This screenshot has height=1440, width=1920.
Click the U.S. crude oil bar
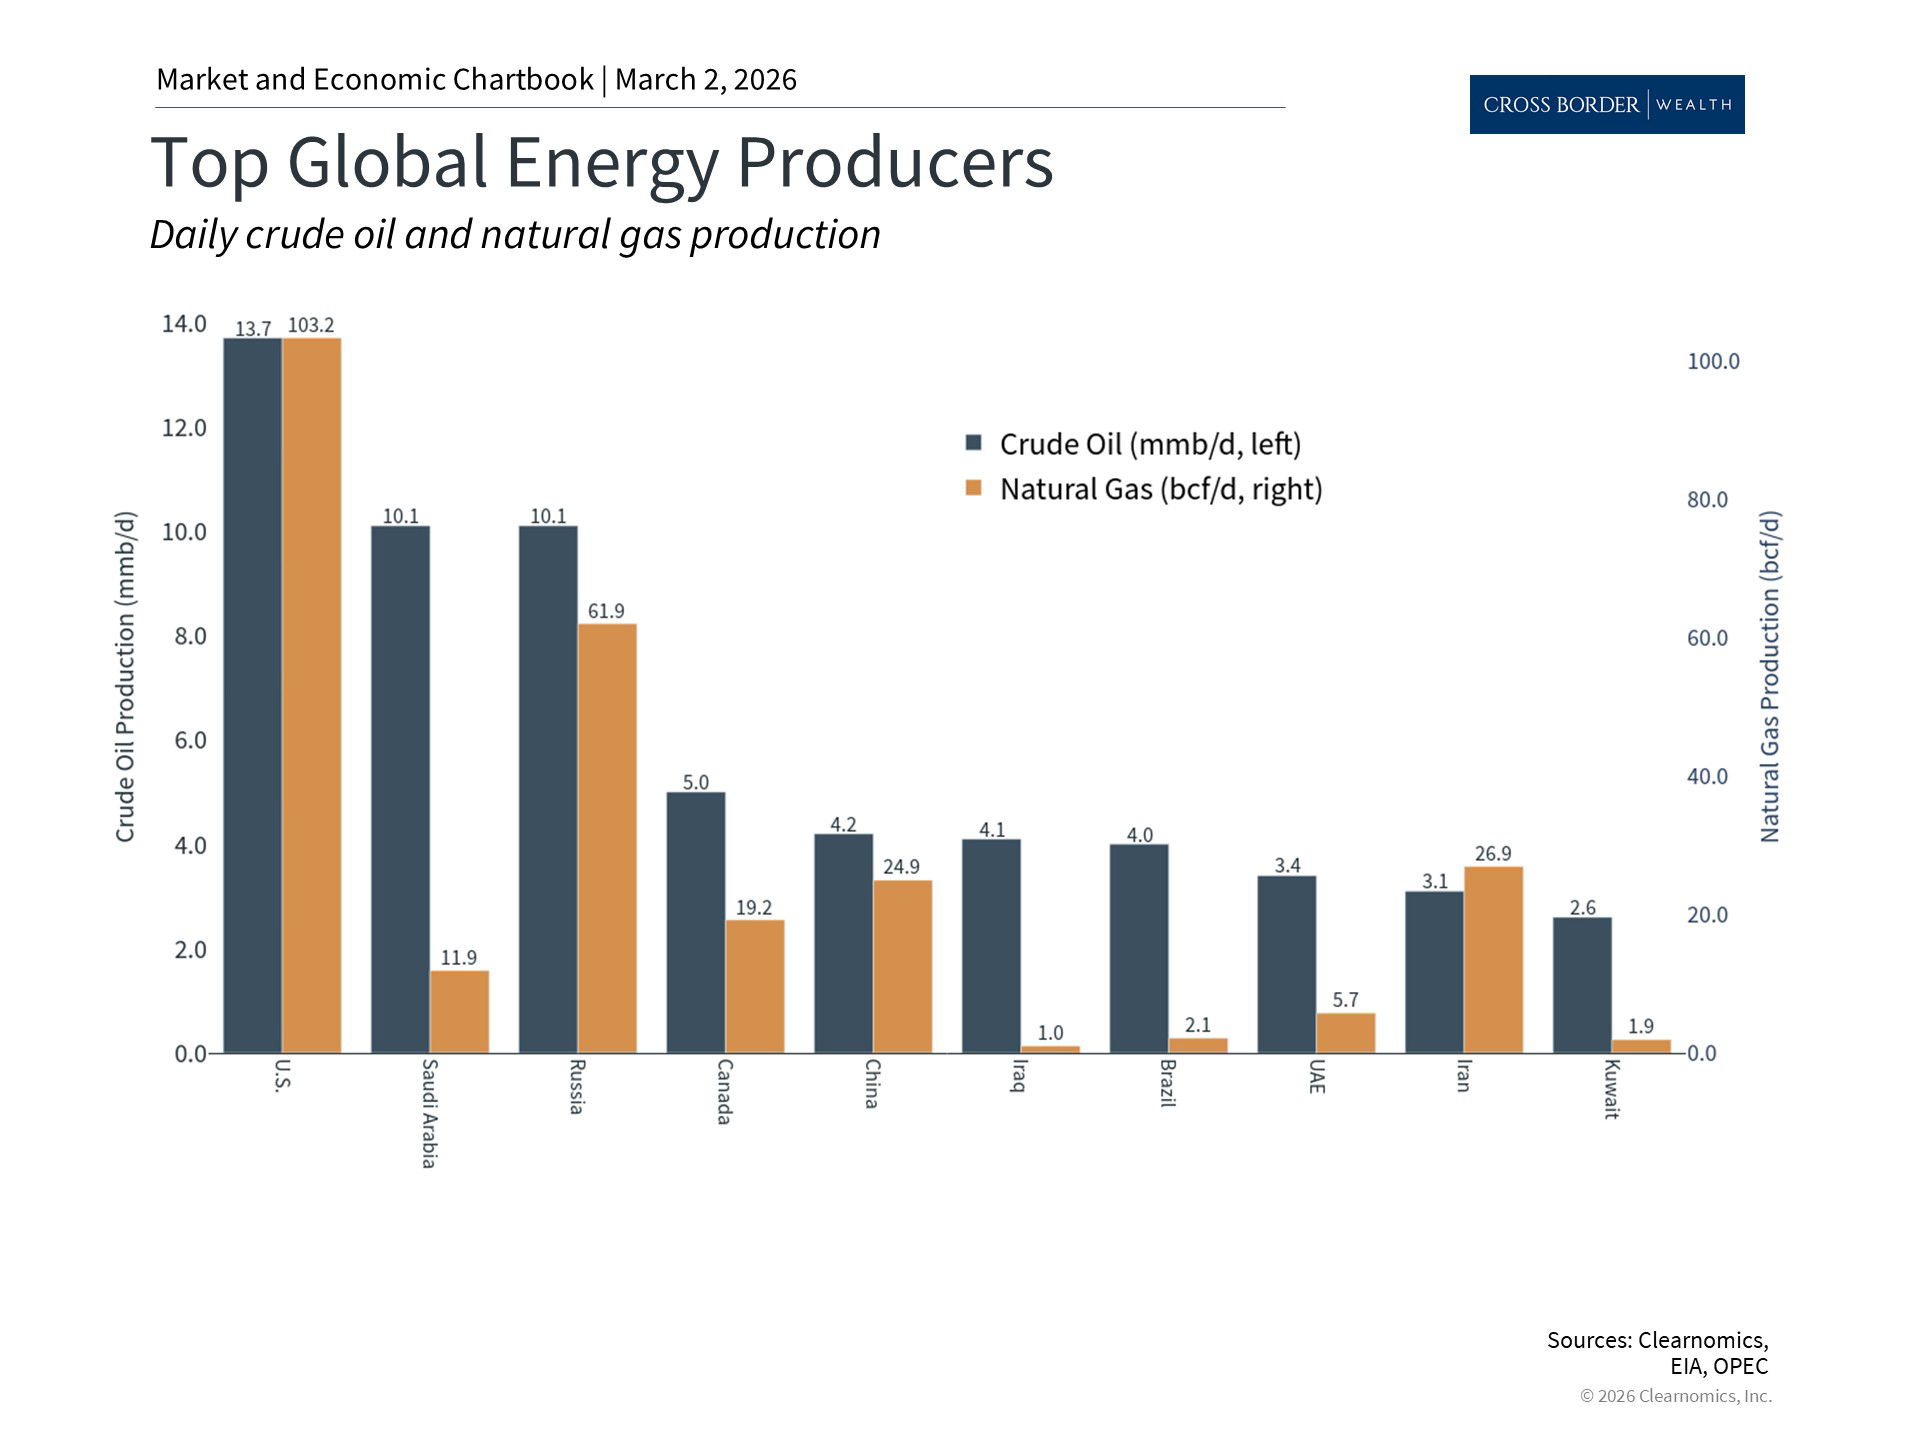pyautogui.click(x=252, y=695)
